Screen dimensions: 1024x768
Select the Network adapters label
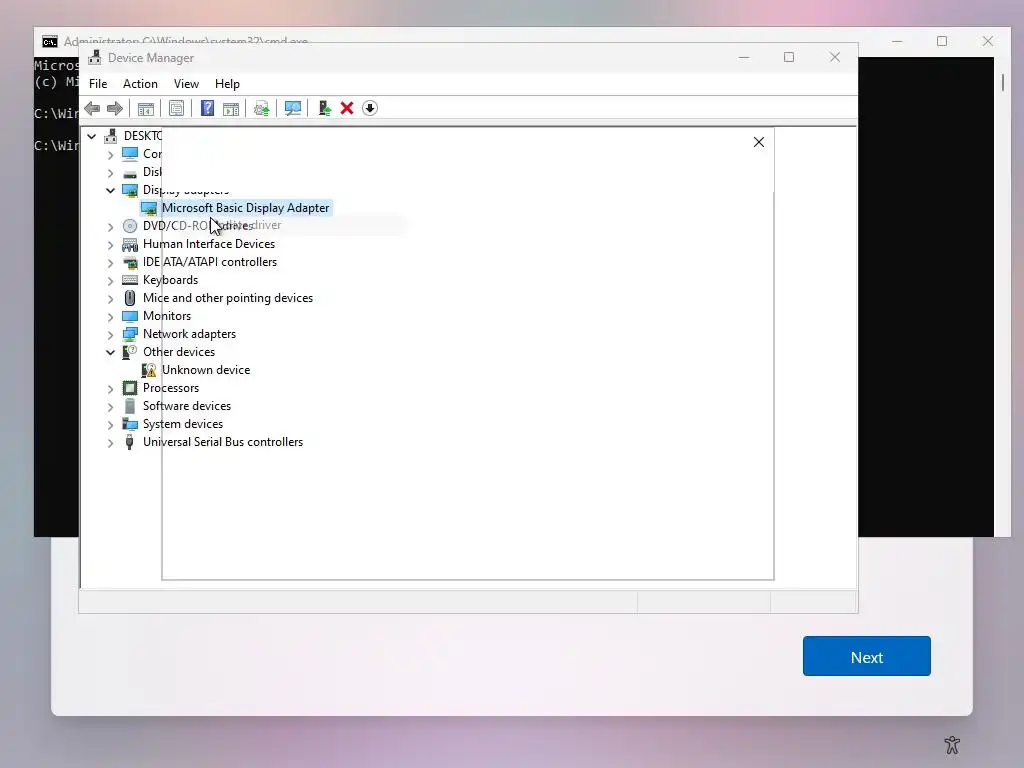tap(189, 334)
